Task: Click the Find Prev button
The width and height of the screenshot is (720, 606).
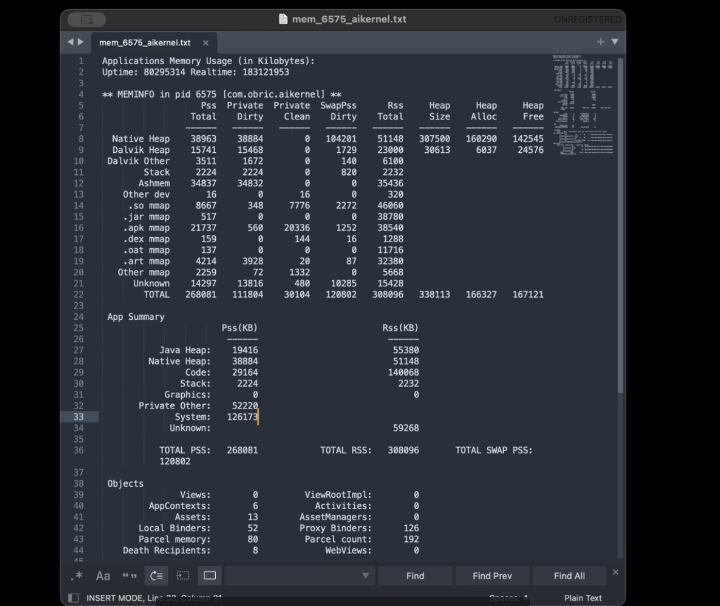Action: coord(492,576)
